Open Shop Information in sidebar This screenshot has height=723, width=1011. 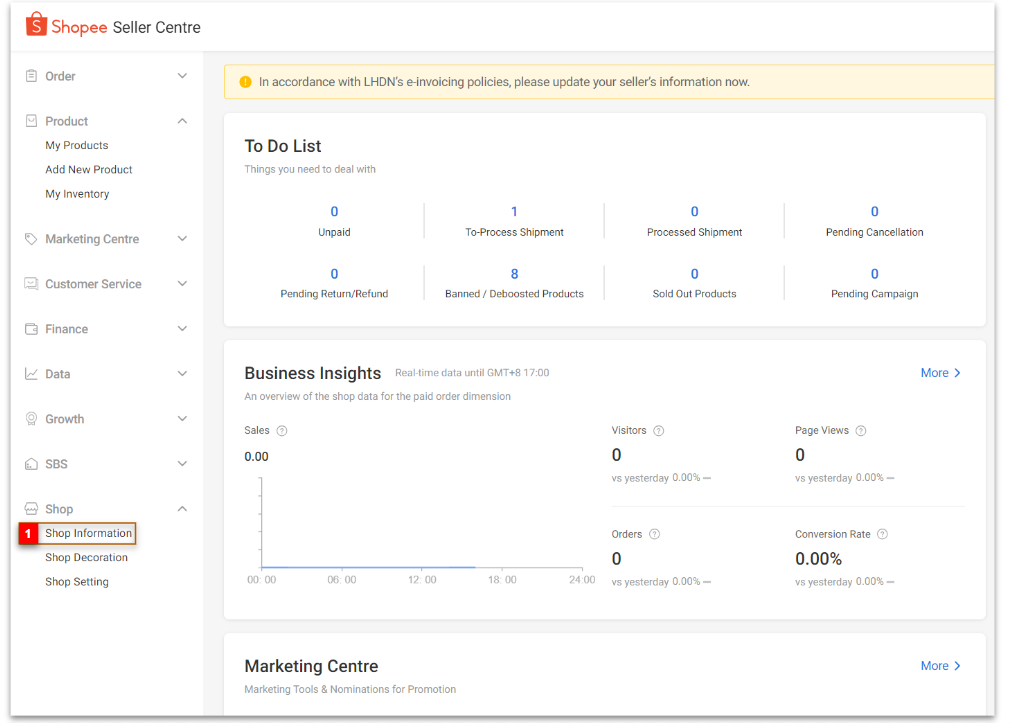coord(88,534)
